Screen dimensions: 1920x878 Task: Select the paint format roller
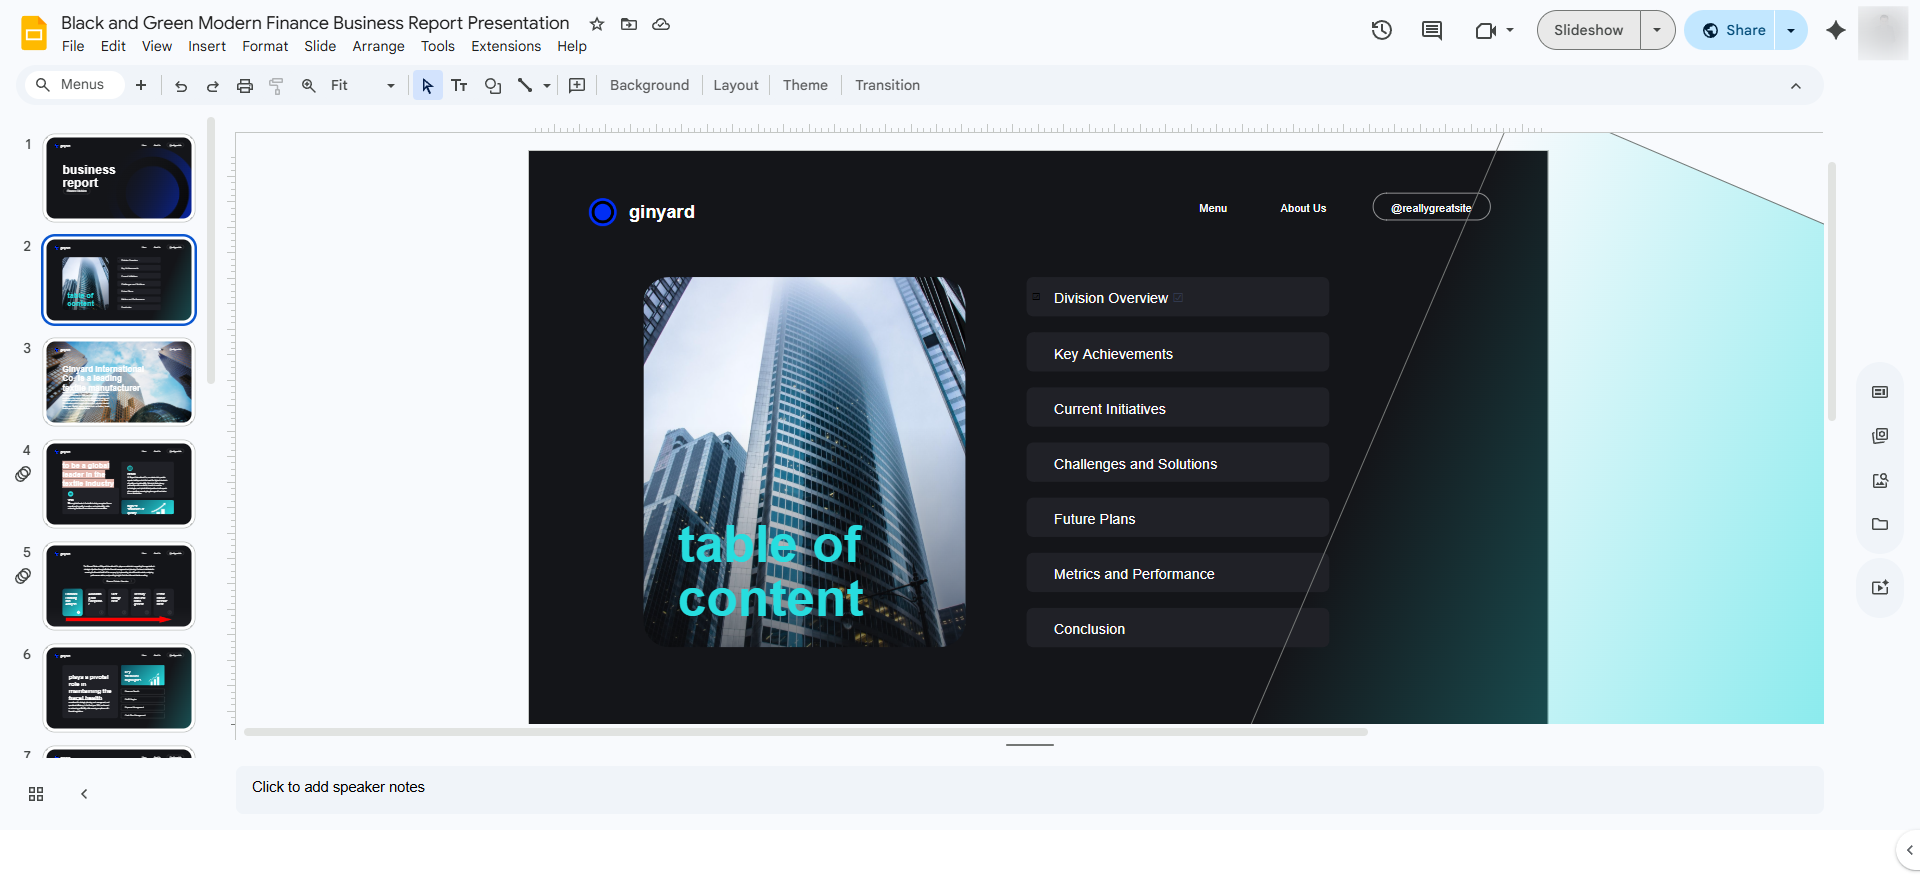[x=277, y=86]
